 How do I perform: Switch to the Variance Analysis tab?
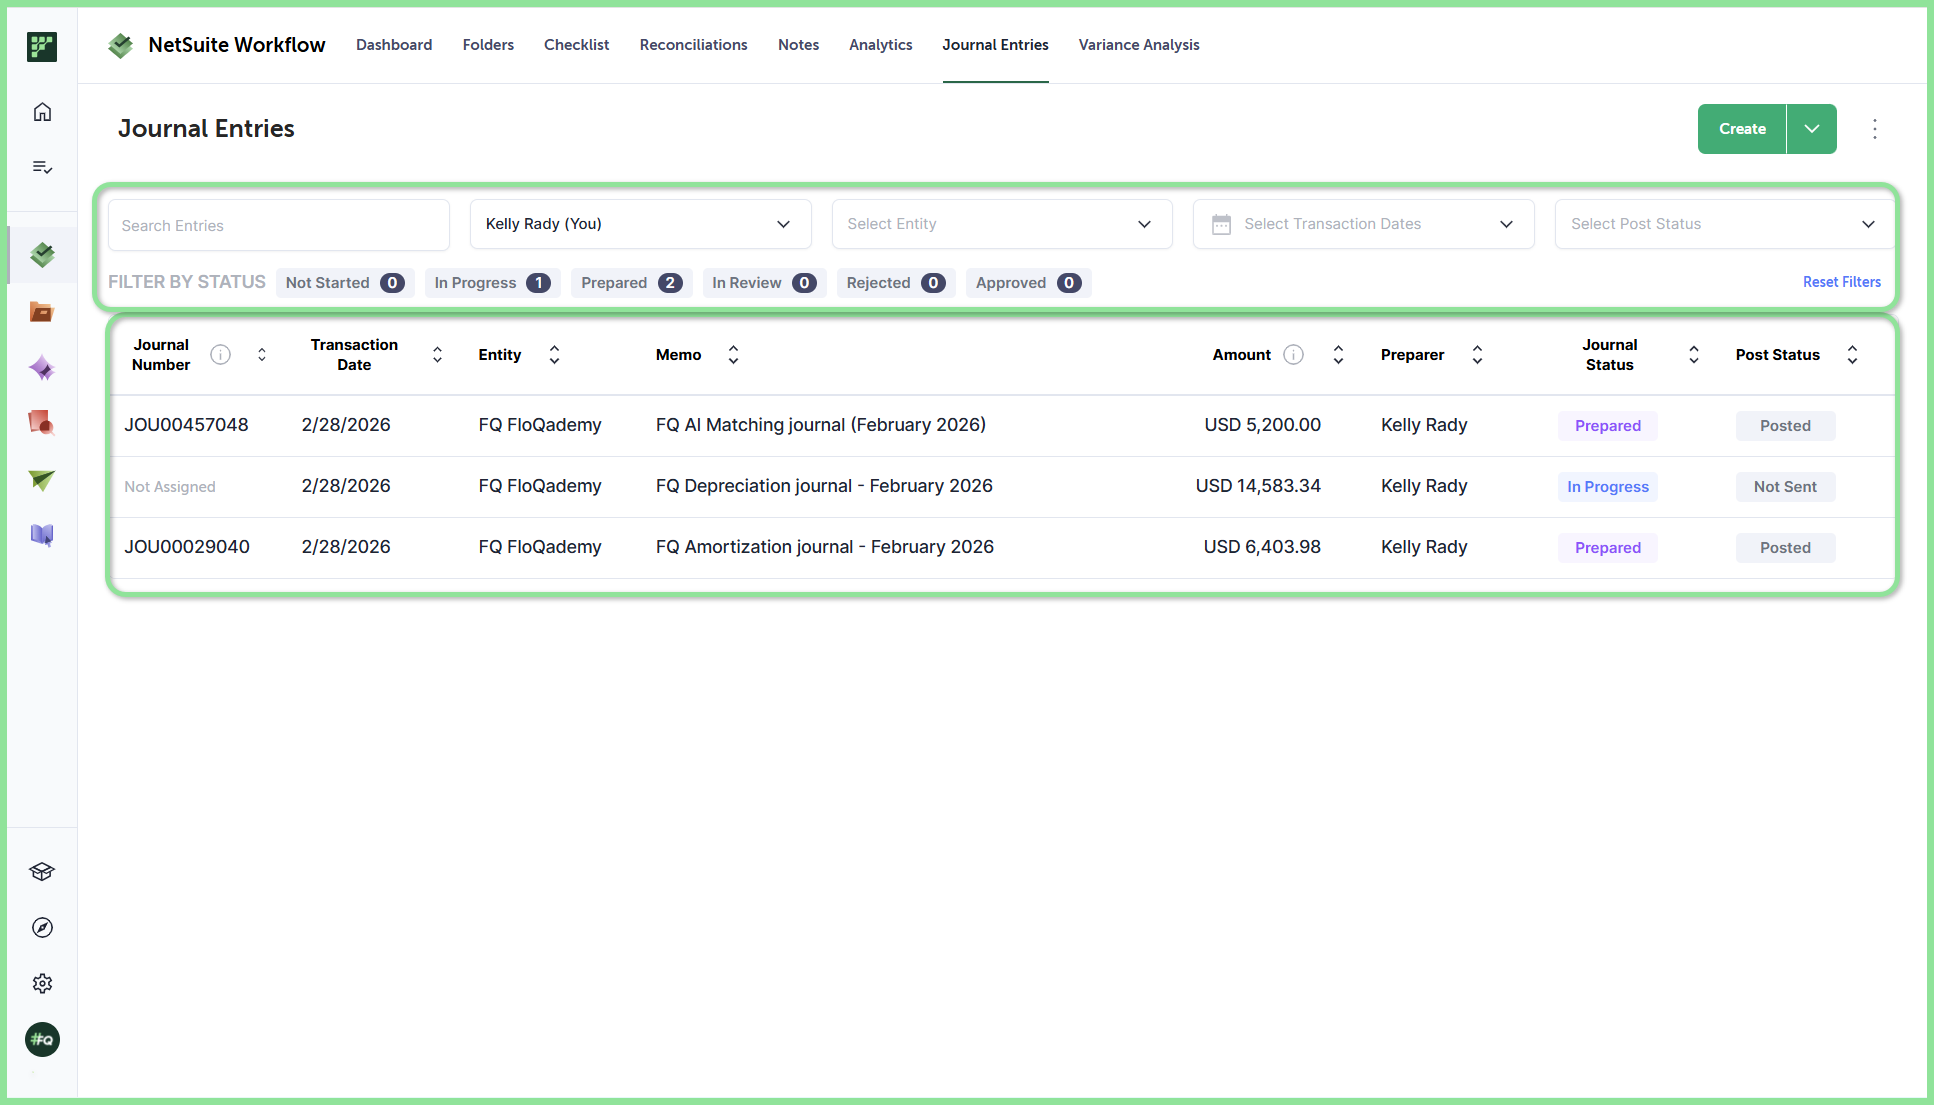(1139, 45)
